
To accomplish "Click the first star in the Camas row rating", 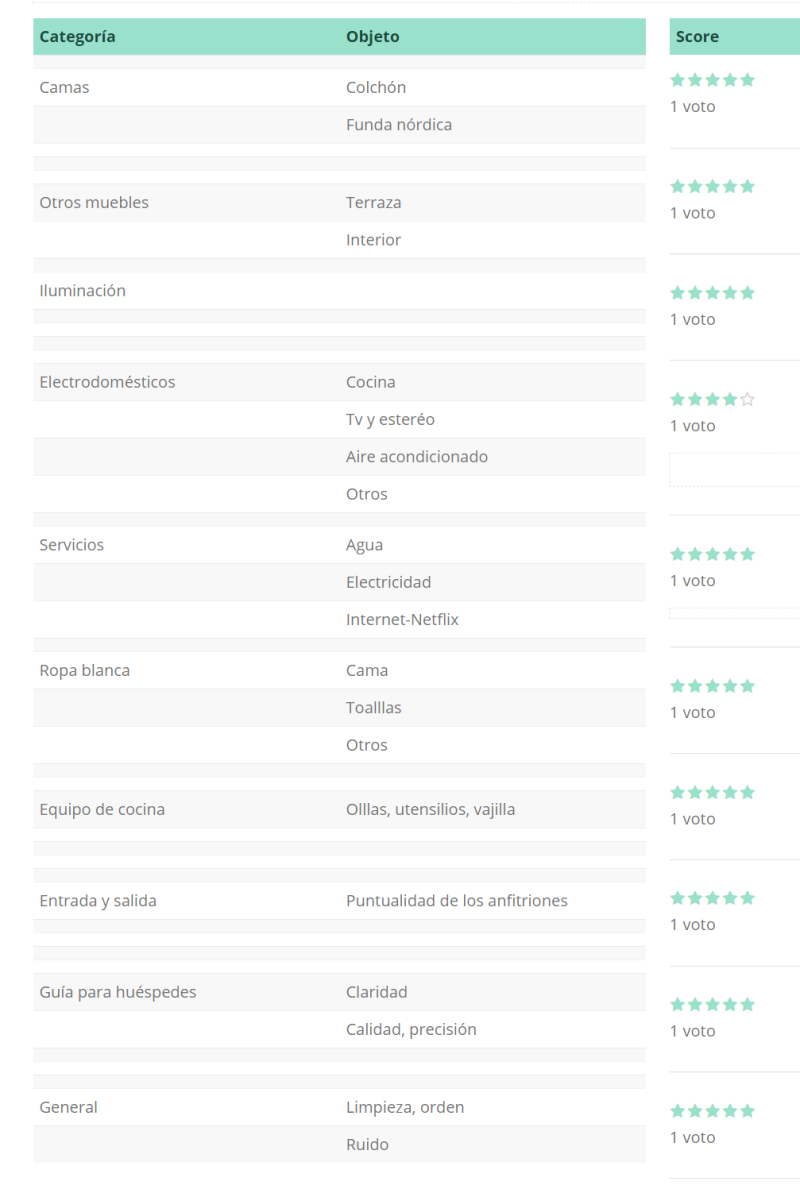I will coord(678,80).
